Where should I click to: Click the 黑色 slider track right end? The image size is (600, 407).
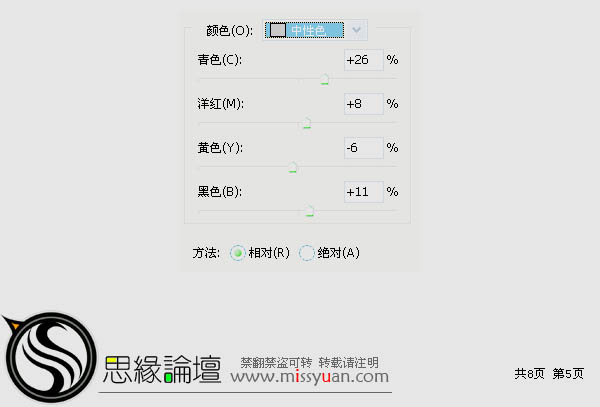point(395,210)
